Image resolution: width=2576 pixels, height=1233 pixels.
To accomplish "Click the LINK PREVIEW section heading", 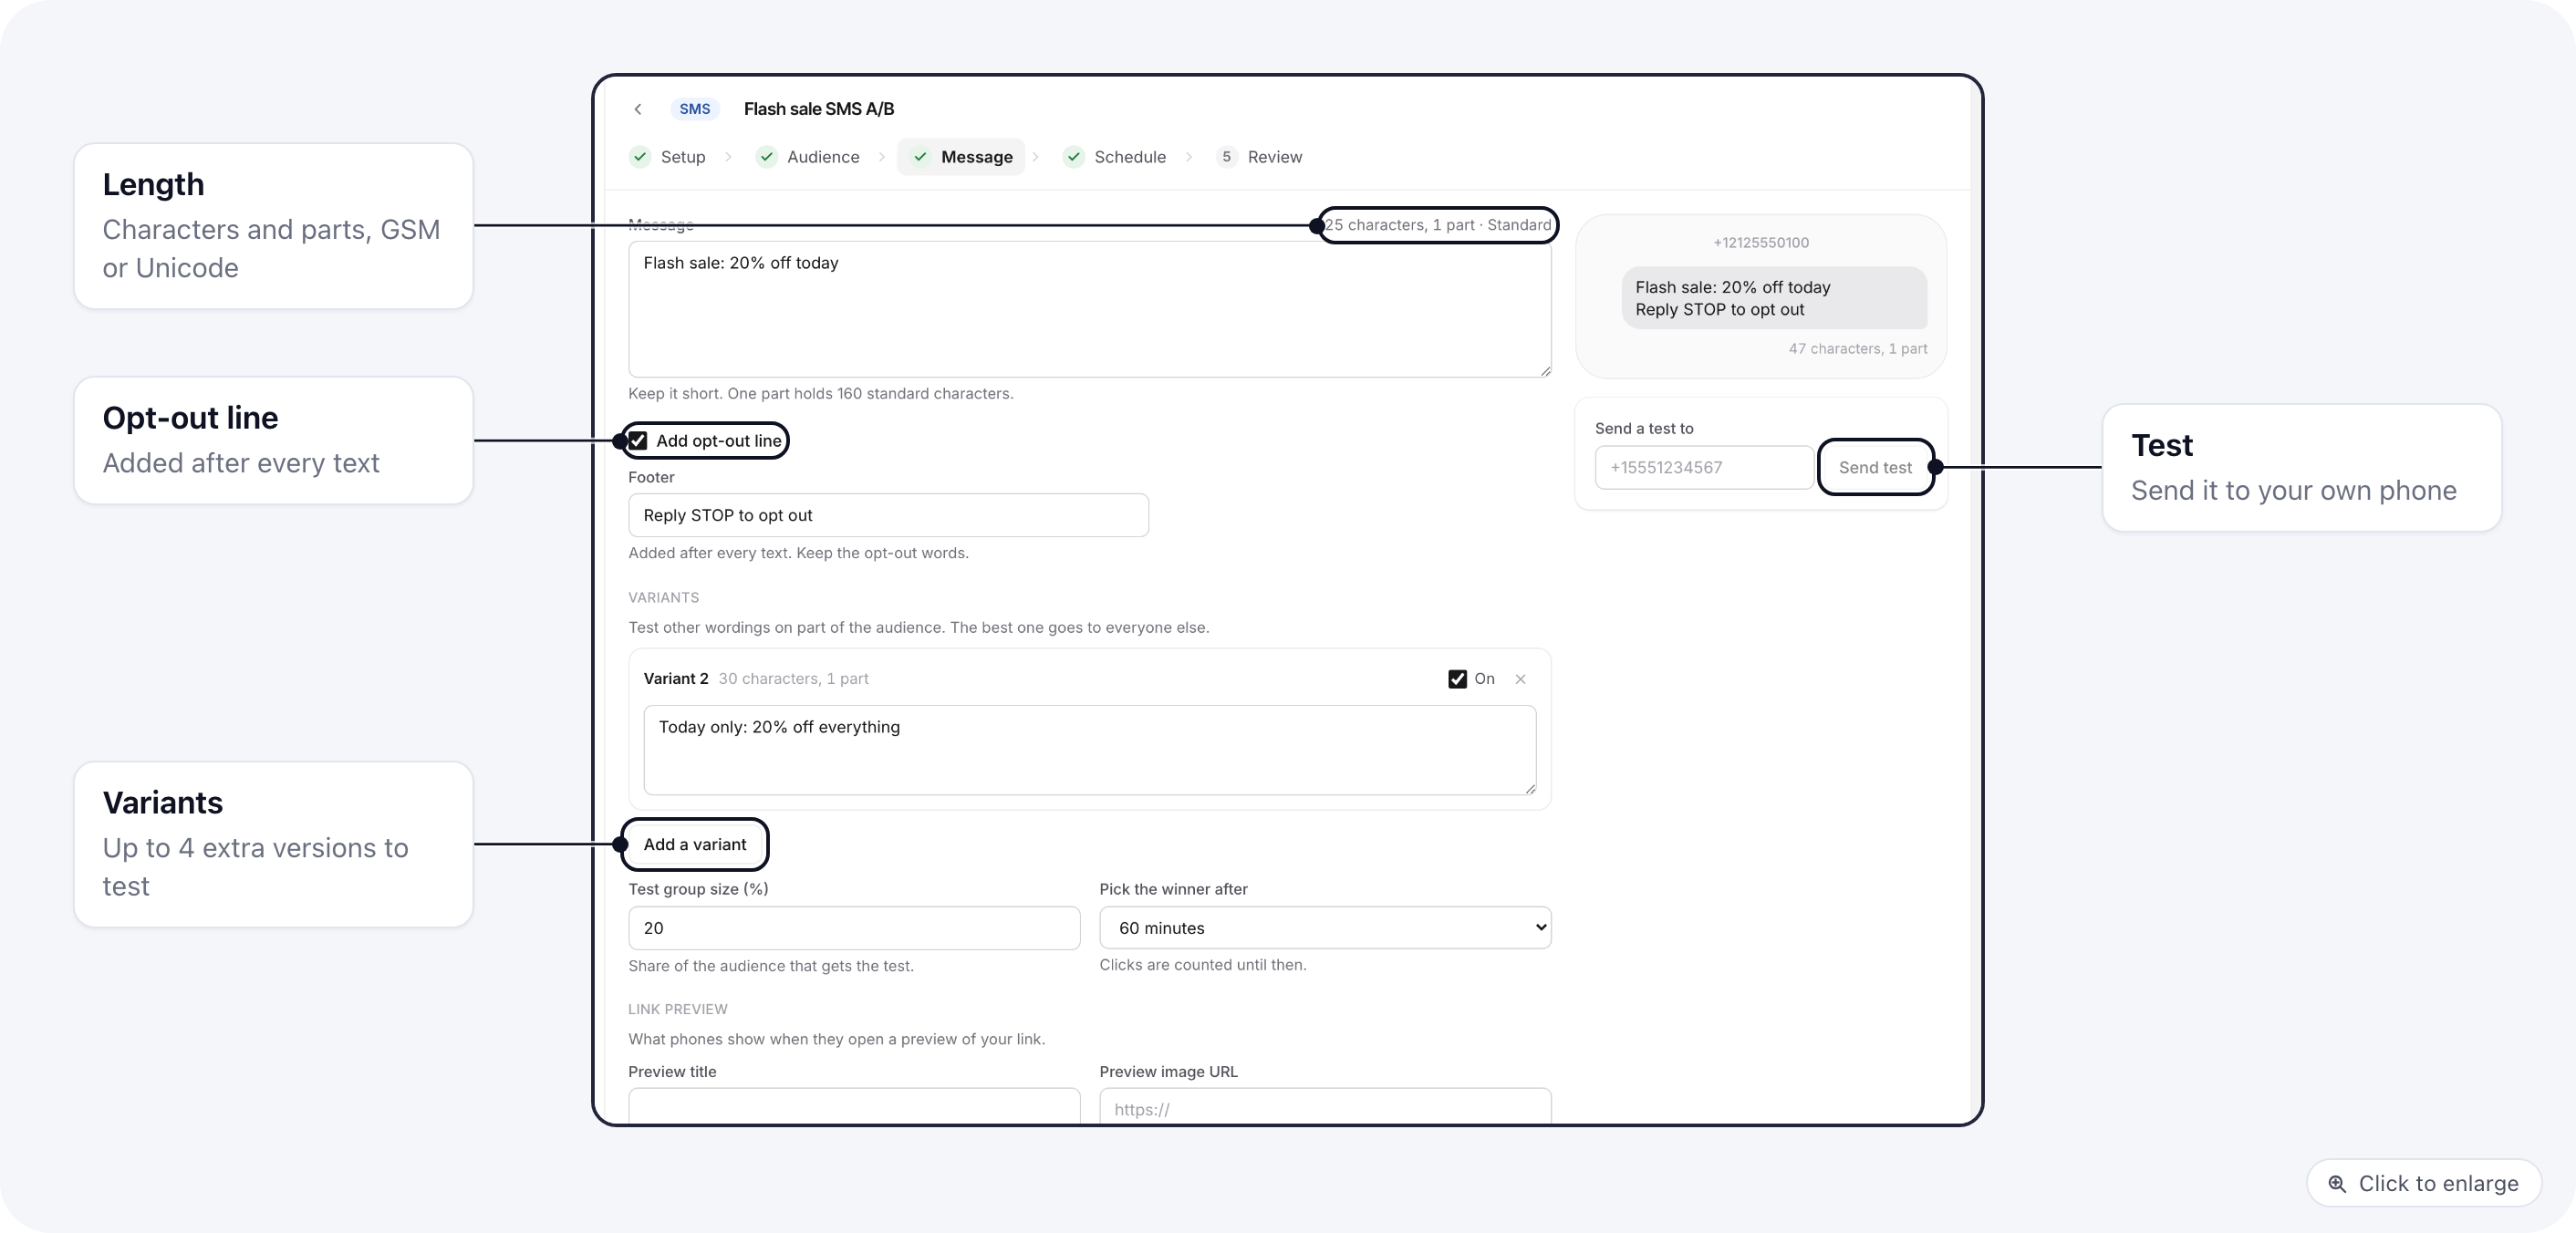I will tap(678, 1010).
